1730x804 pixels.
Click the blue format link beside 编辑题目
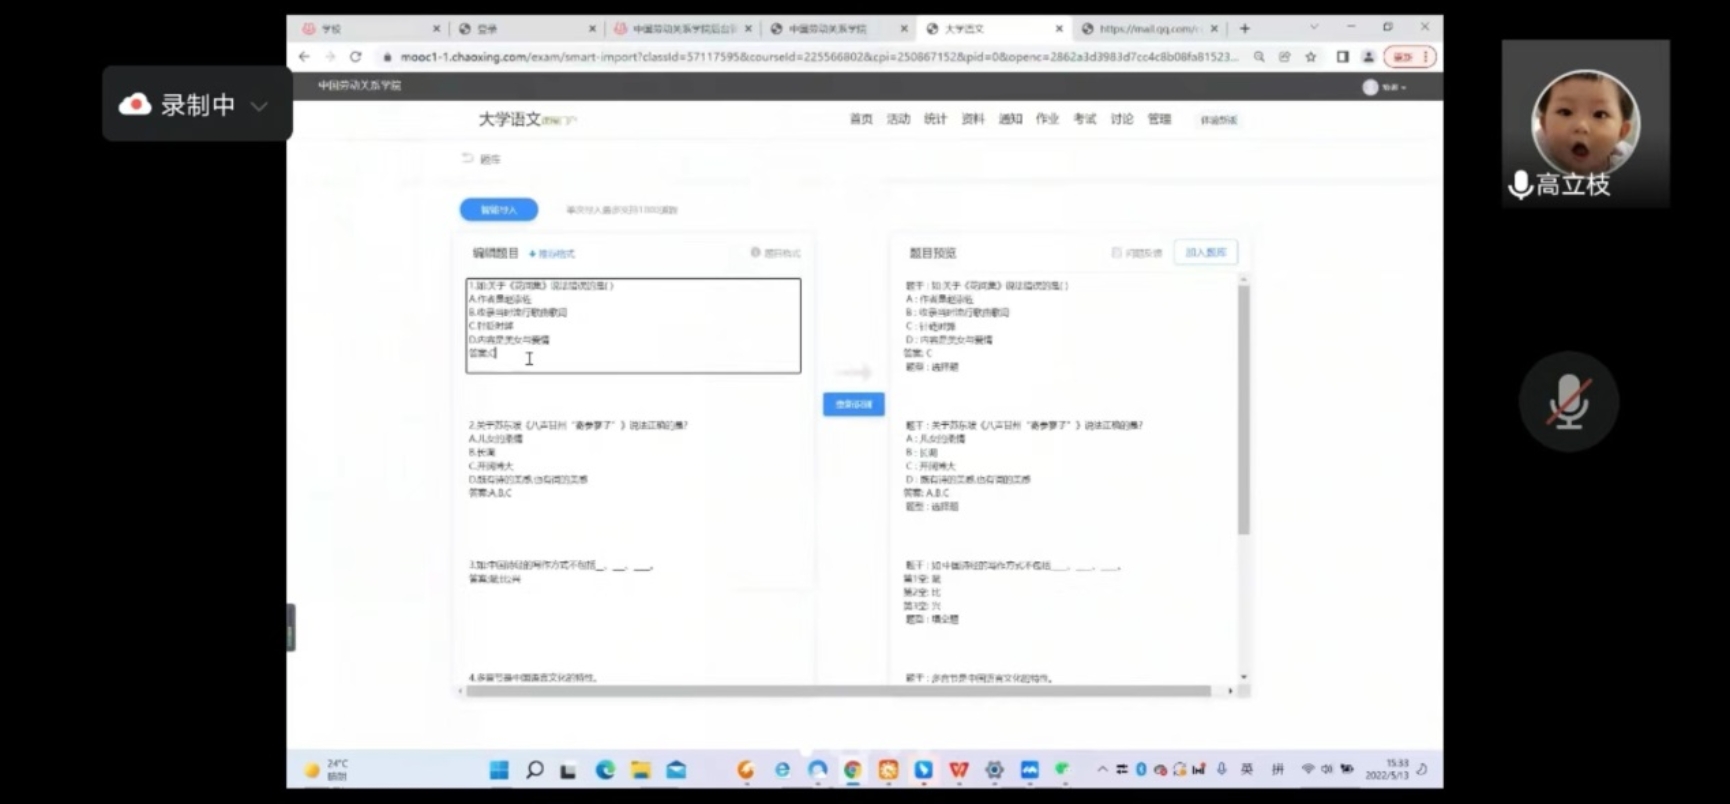(552, 254)
